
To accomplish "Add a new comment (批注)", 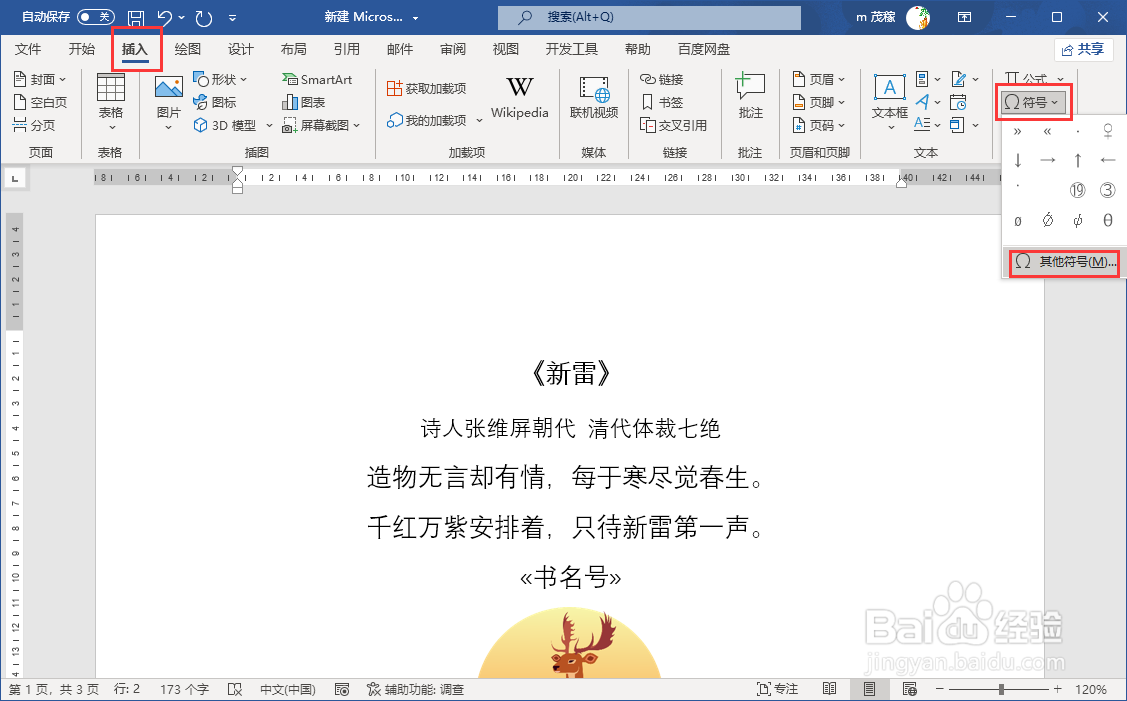I will (x=750, y=96).
